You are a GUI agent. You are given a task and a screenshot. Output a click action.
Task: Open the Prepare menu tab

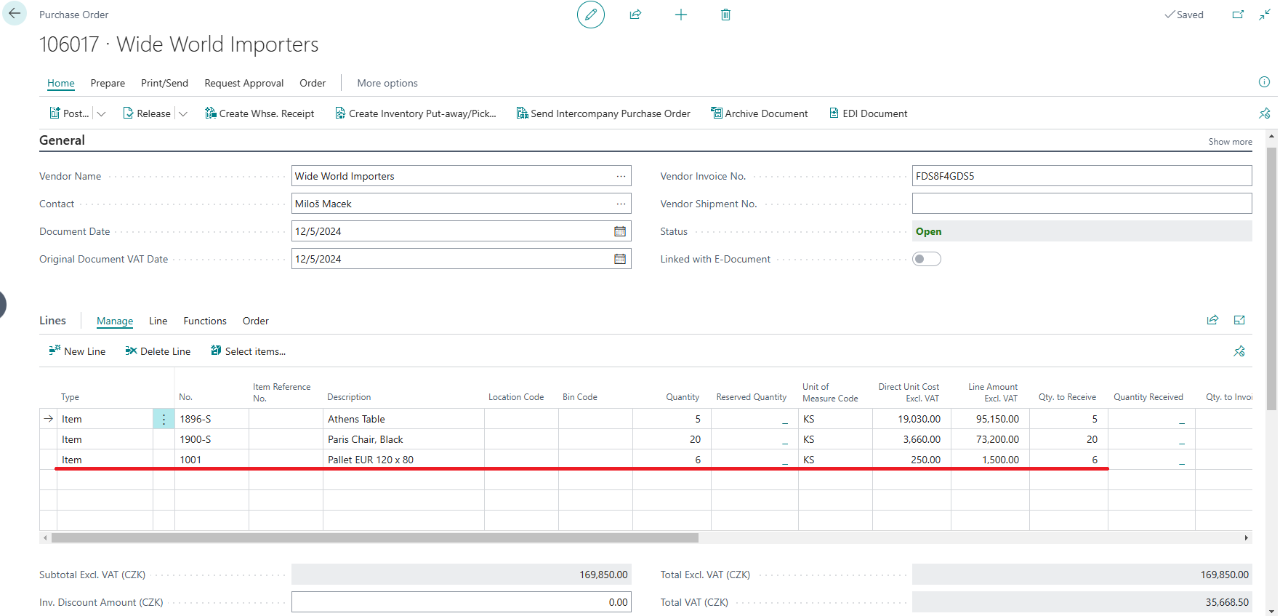pos(108,83)
